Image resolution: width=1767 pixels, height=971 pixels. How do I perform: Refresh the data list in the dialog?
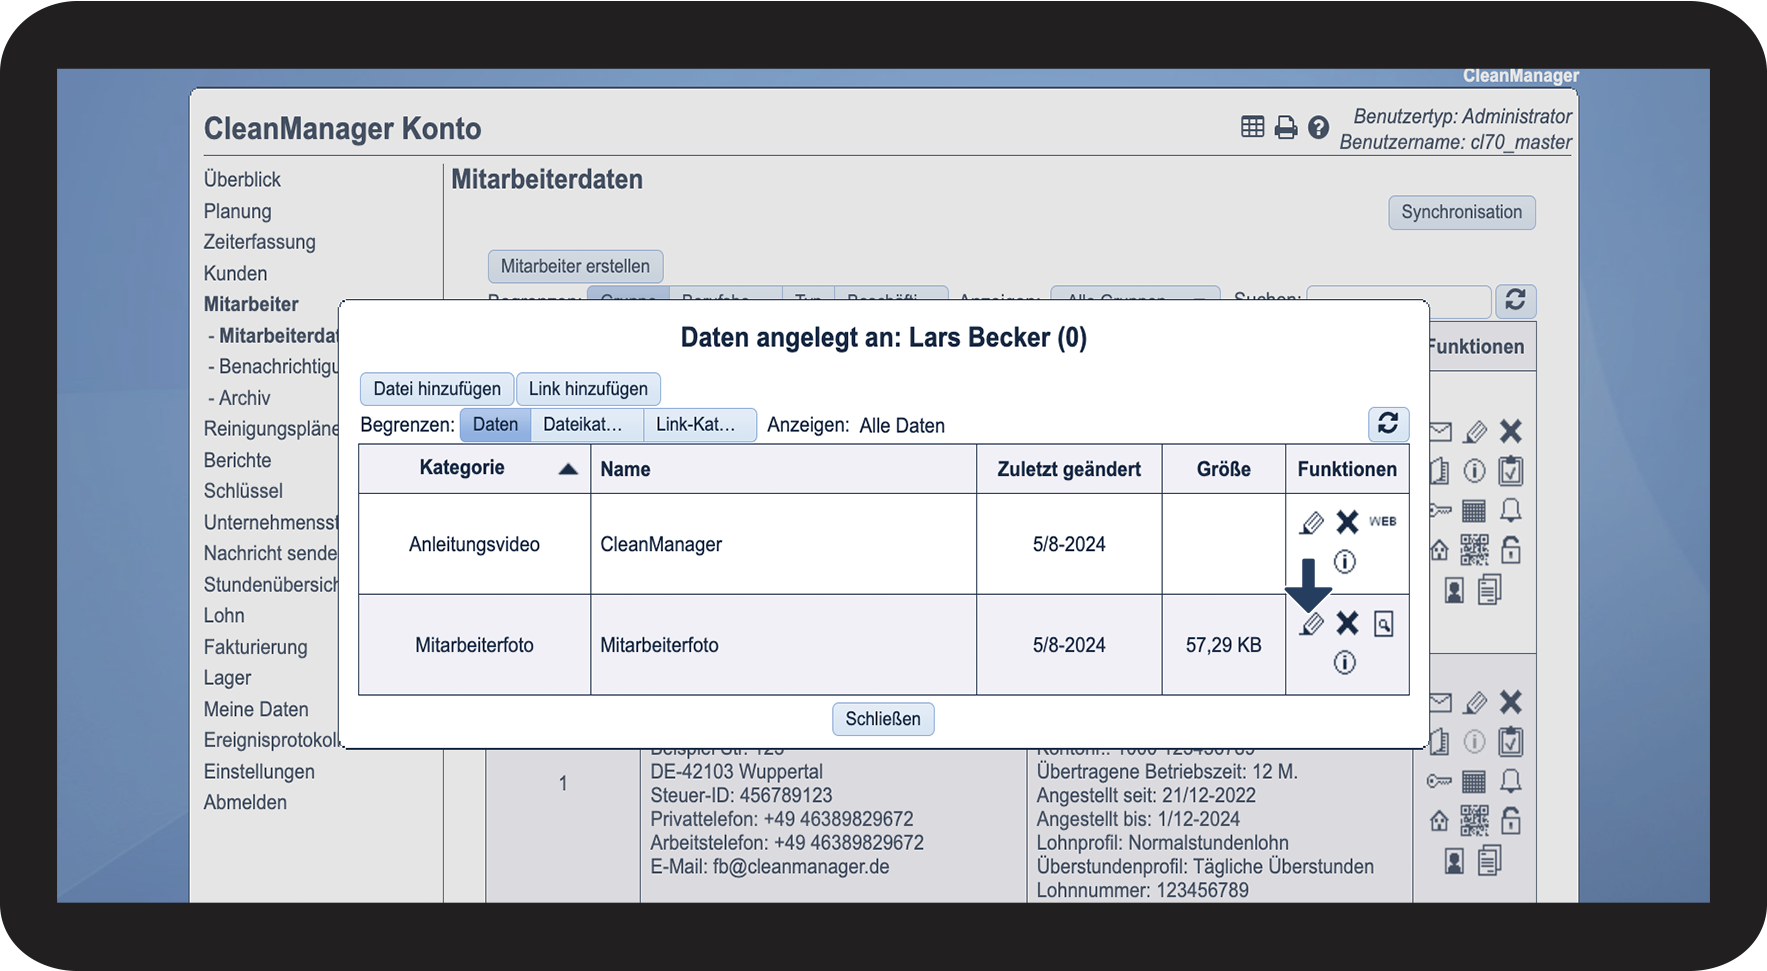click(x=1388, y=424)
